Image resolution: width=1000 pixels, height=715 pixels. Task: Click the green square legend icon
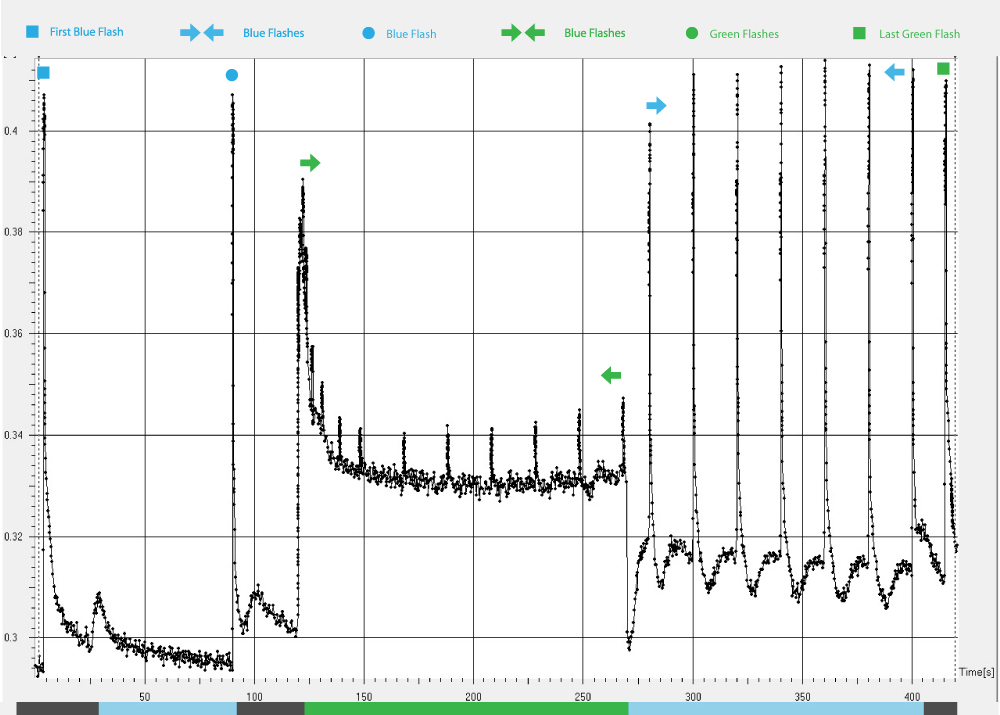(860, 34)
